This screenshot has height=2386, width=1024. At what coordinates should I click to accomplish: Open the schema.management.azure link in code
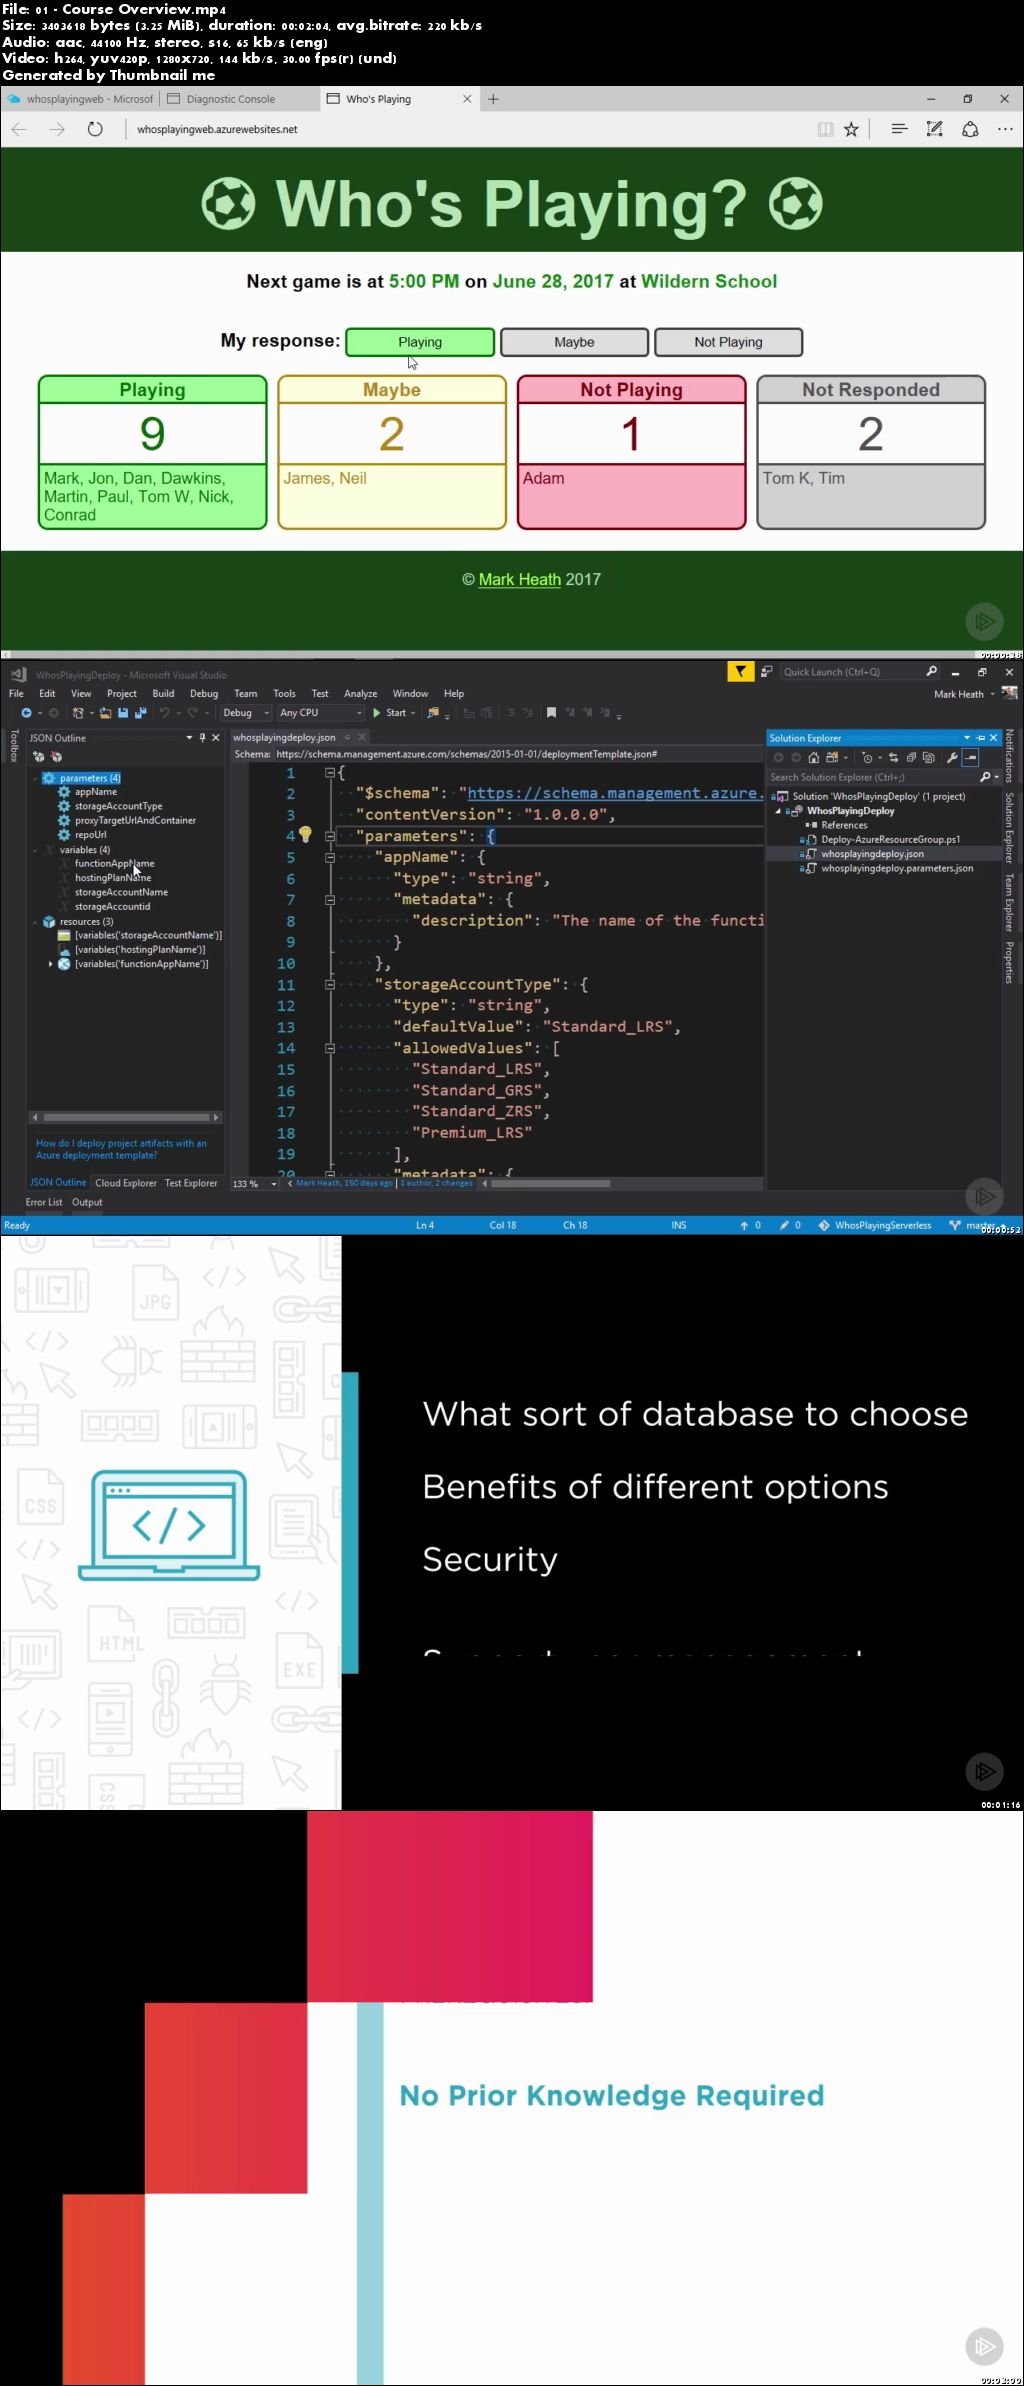coord(615,793)
